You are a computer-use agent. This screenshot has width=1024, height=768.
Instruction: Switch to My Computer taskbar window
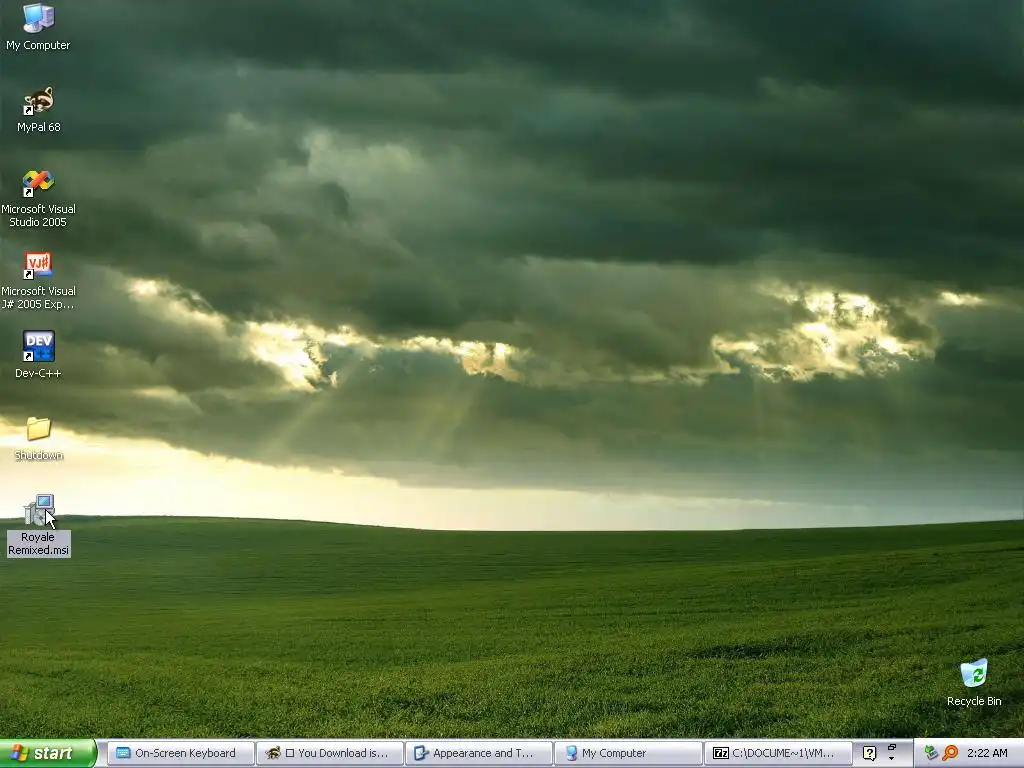tap(627, 753)
